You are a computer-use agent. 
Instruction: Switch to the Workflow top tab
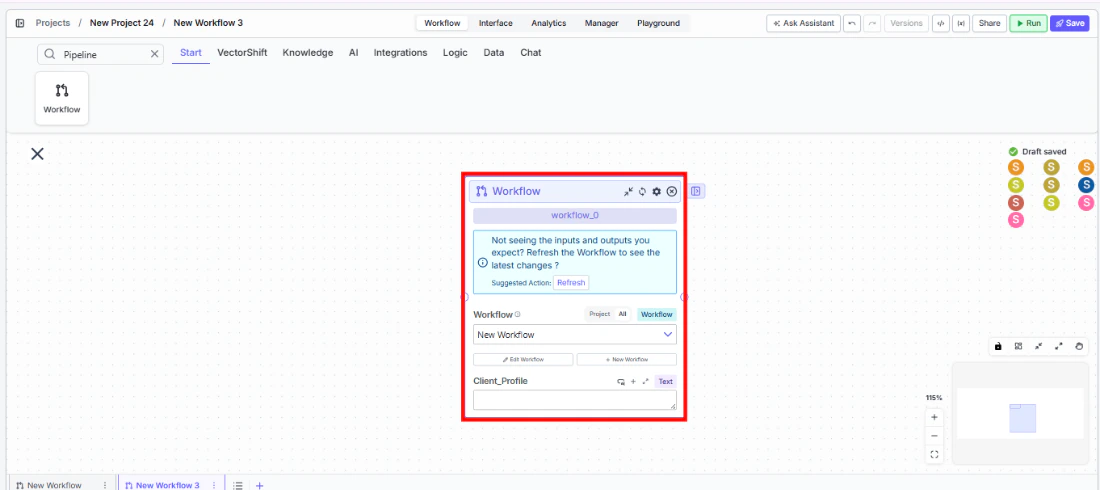pos(442,23)
